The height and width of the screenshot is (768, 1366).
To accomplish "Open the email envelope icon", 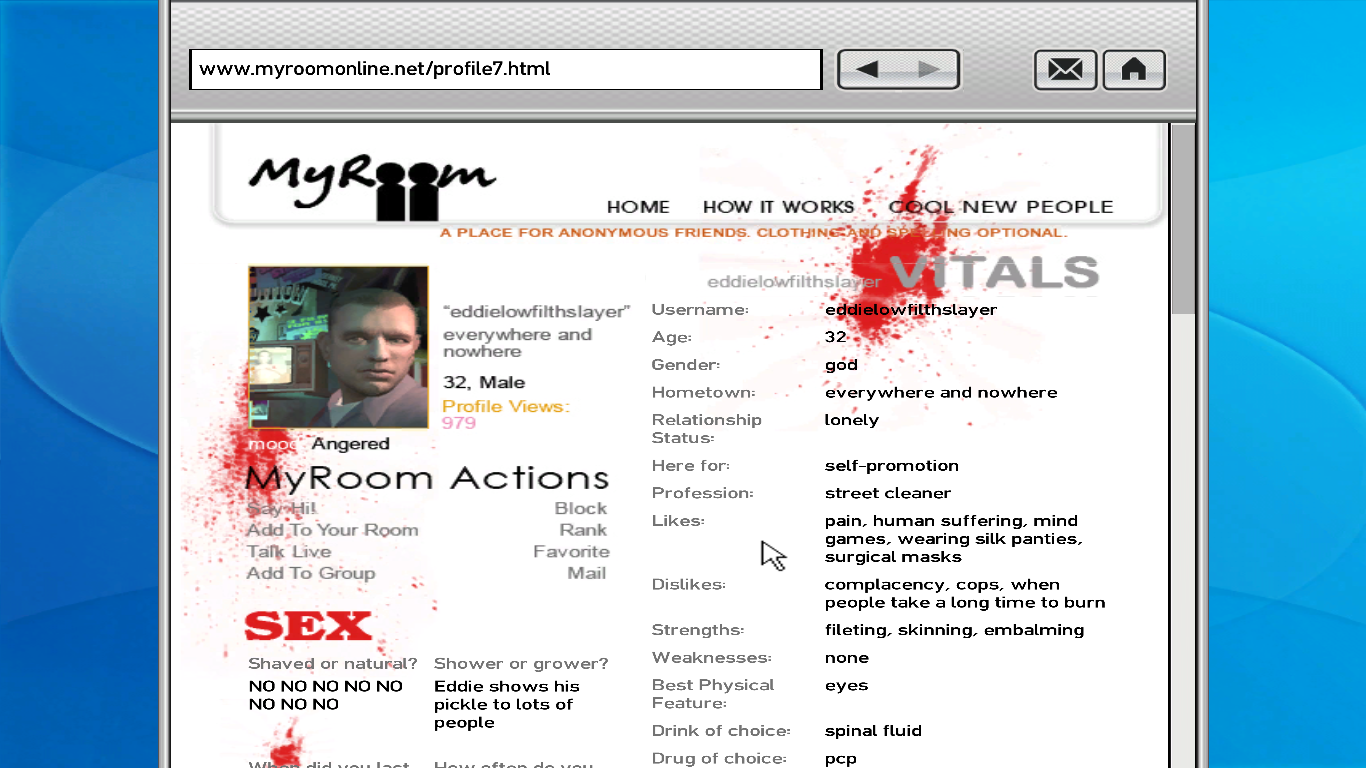I will tap(1065, 70).
